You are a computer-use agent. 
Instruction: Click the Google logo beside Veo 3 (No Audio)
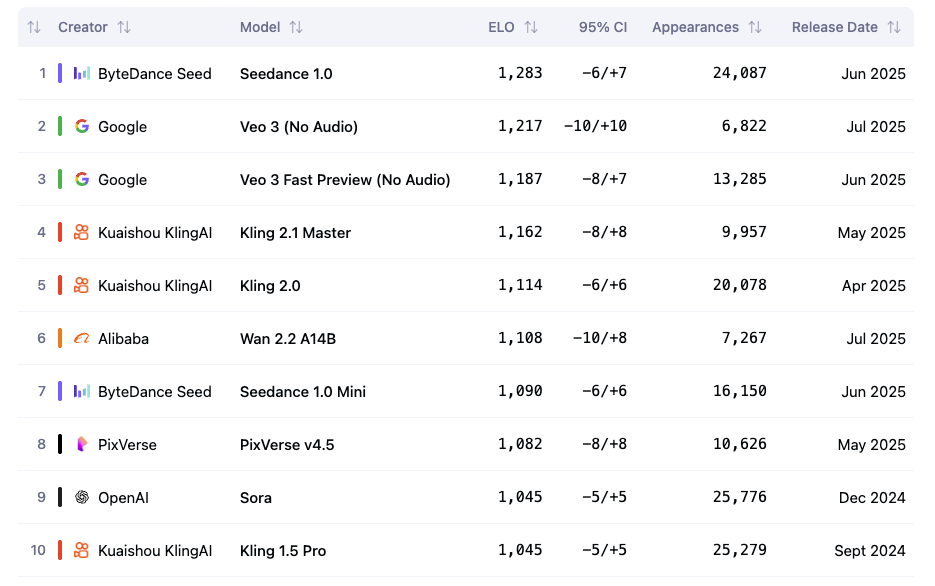tap(82, 126)
